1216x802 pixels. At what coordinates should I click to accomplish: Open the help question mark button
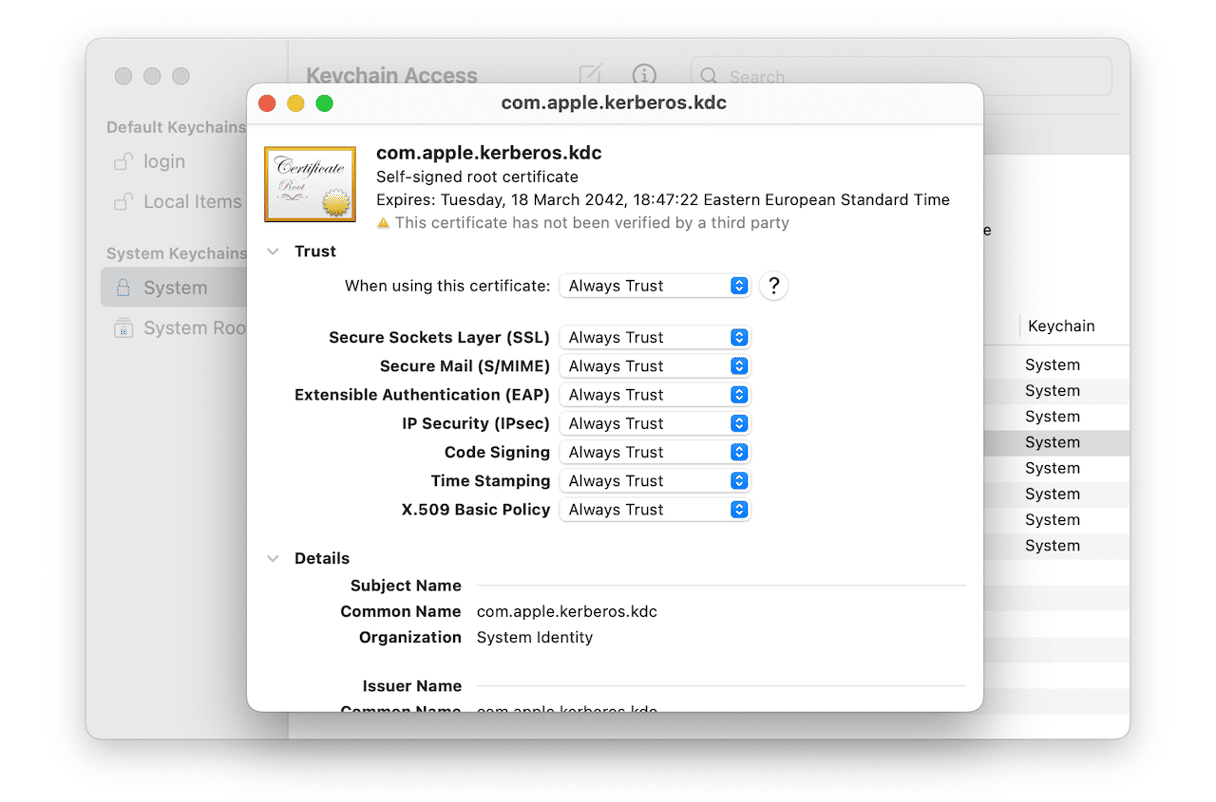click(x=773, y=286)
